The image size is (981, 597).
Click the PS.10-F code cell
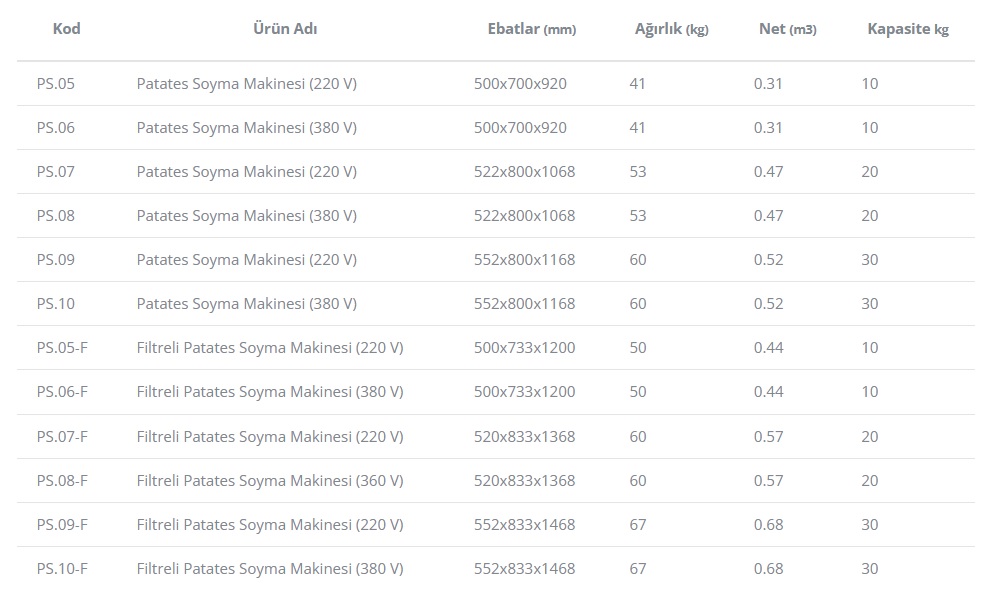[62, 569]
